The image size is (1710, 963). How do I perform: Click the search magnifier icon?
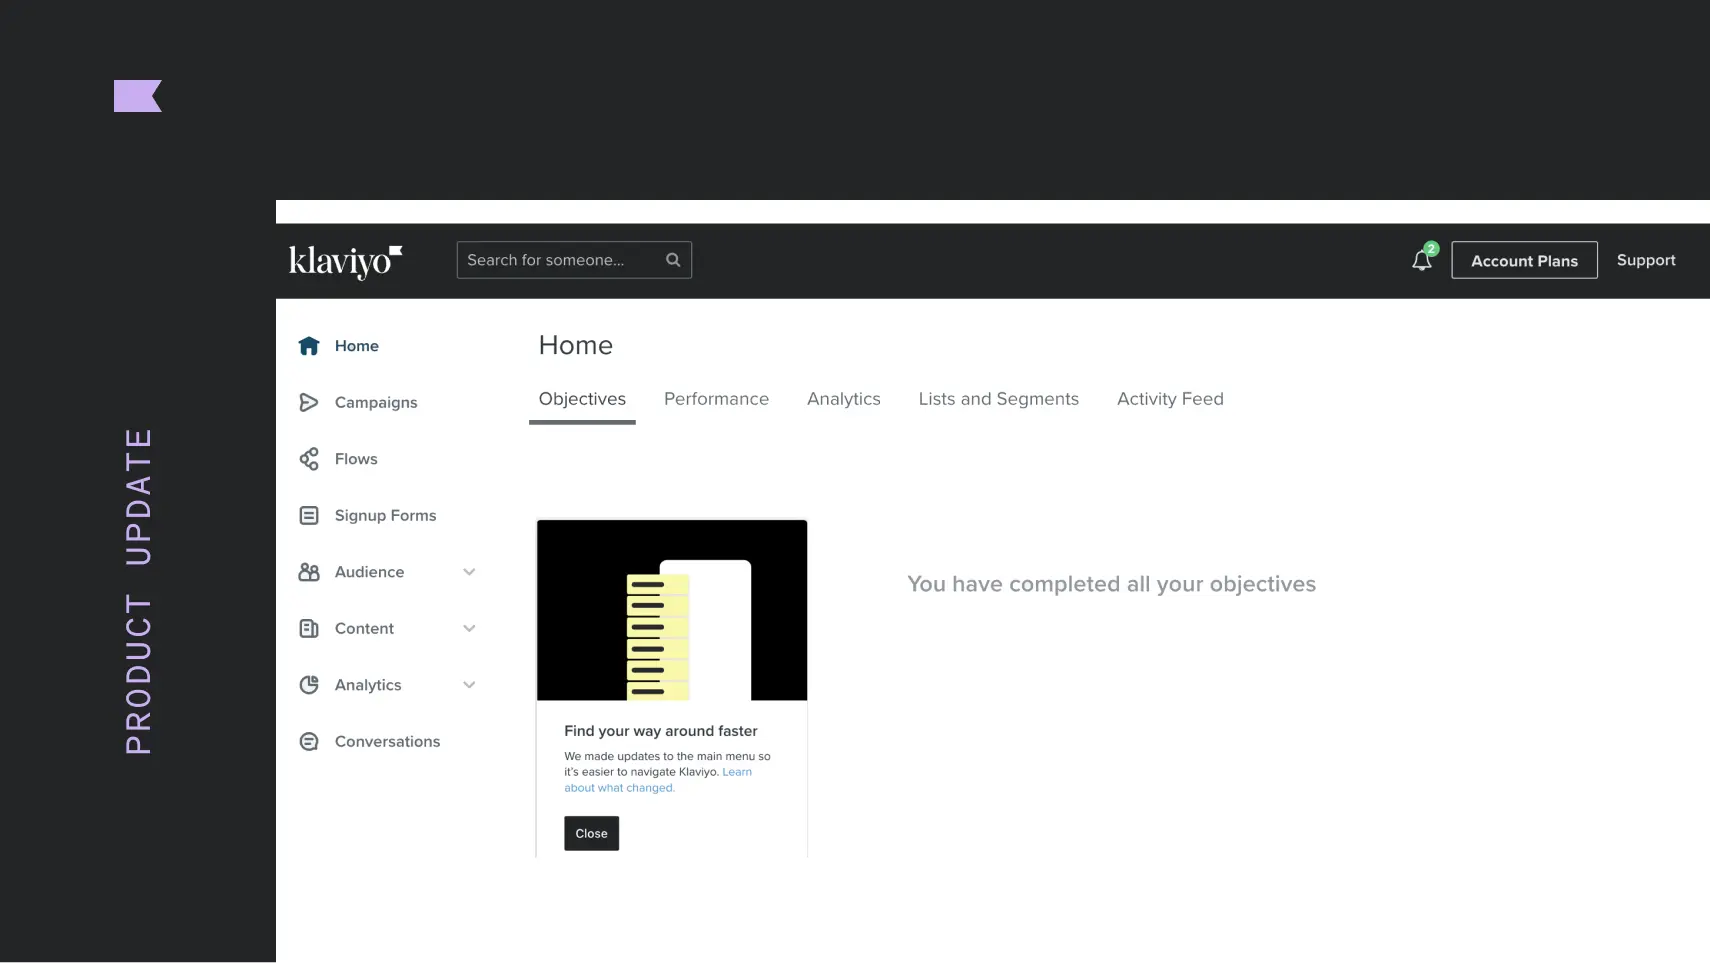(673, 260)
